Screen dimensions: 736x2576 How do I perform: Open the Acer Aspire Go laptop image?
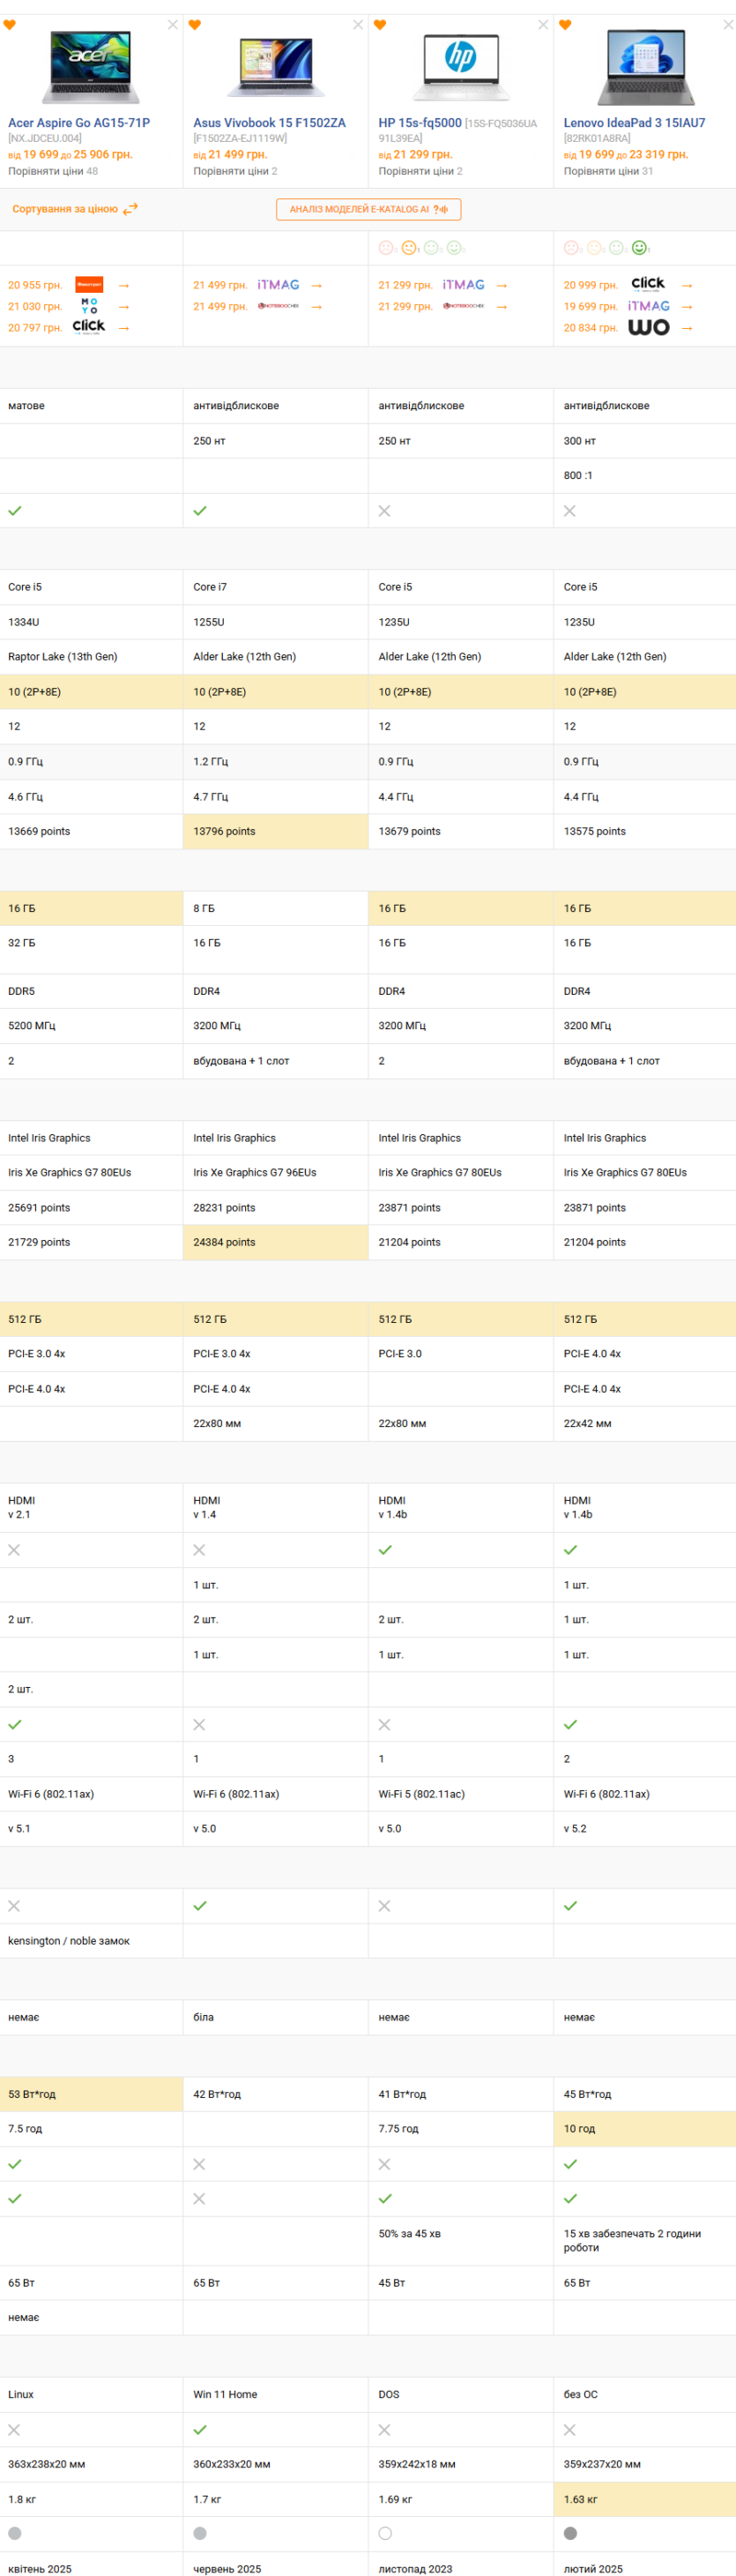[x=91, y=67]
